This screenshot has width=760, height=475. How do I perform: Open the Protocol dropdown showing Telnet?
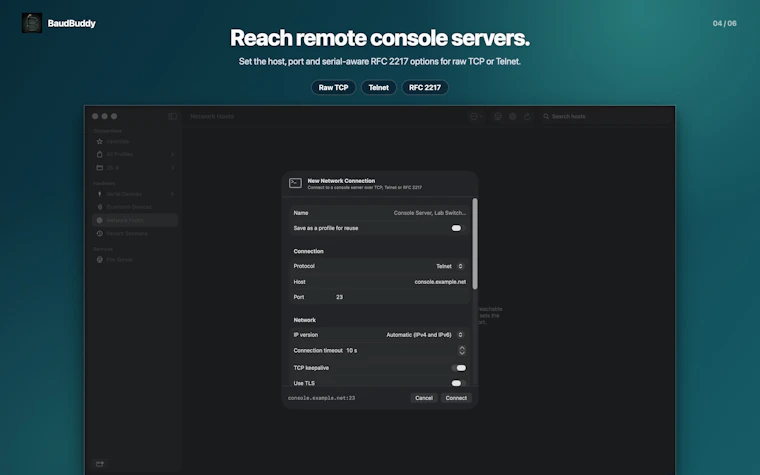click(450, 266)
